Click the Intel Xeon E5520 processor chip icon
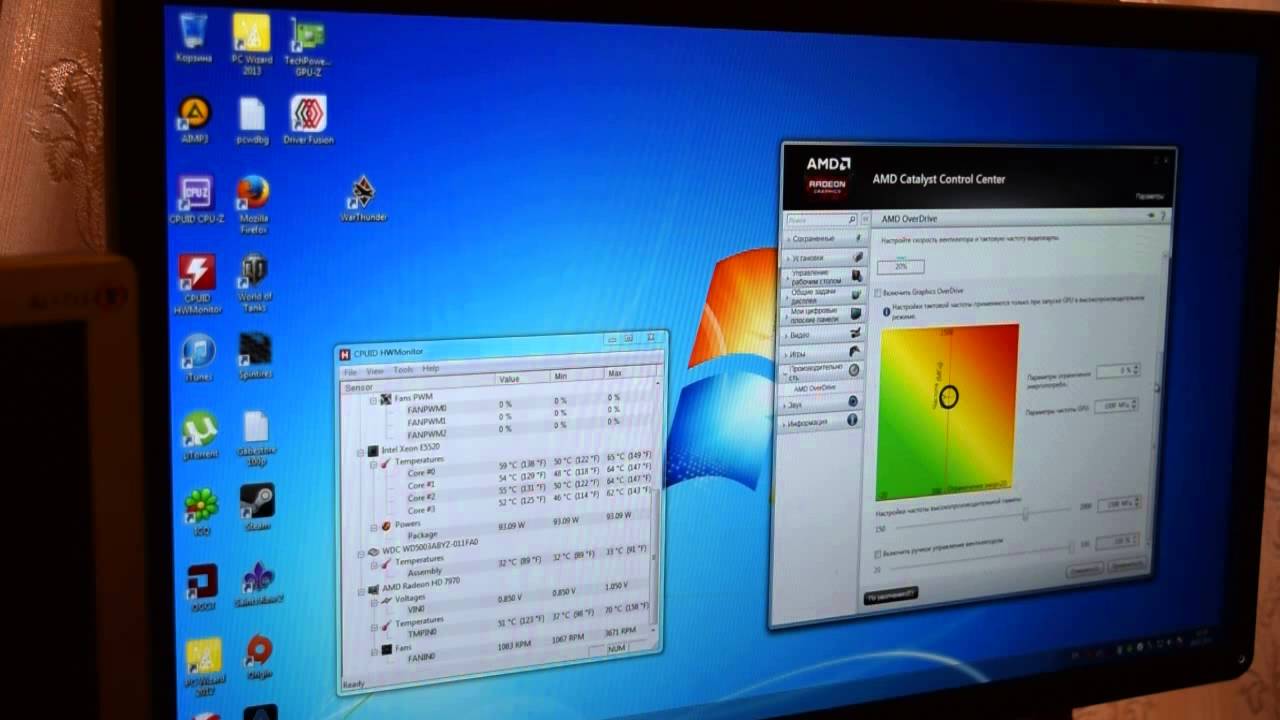1280x720 pixels. coord(372,451)
